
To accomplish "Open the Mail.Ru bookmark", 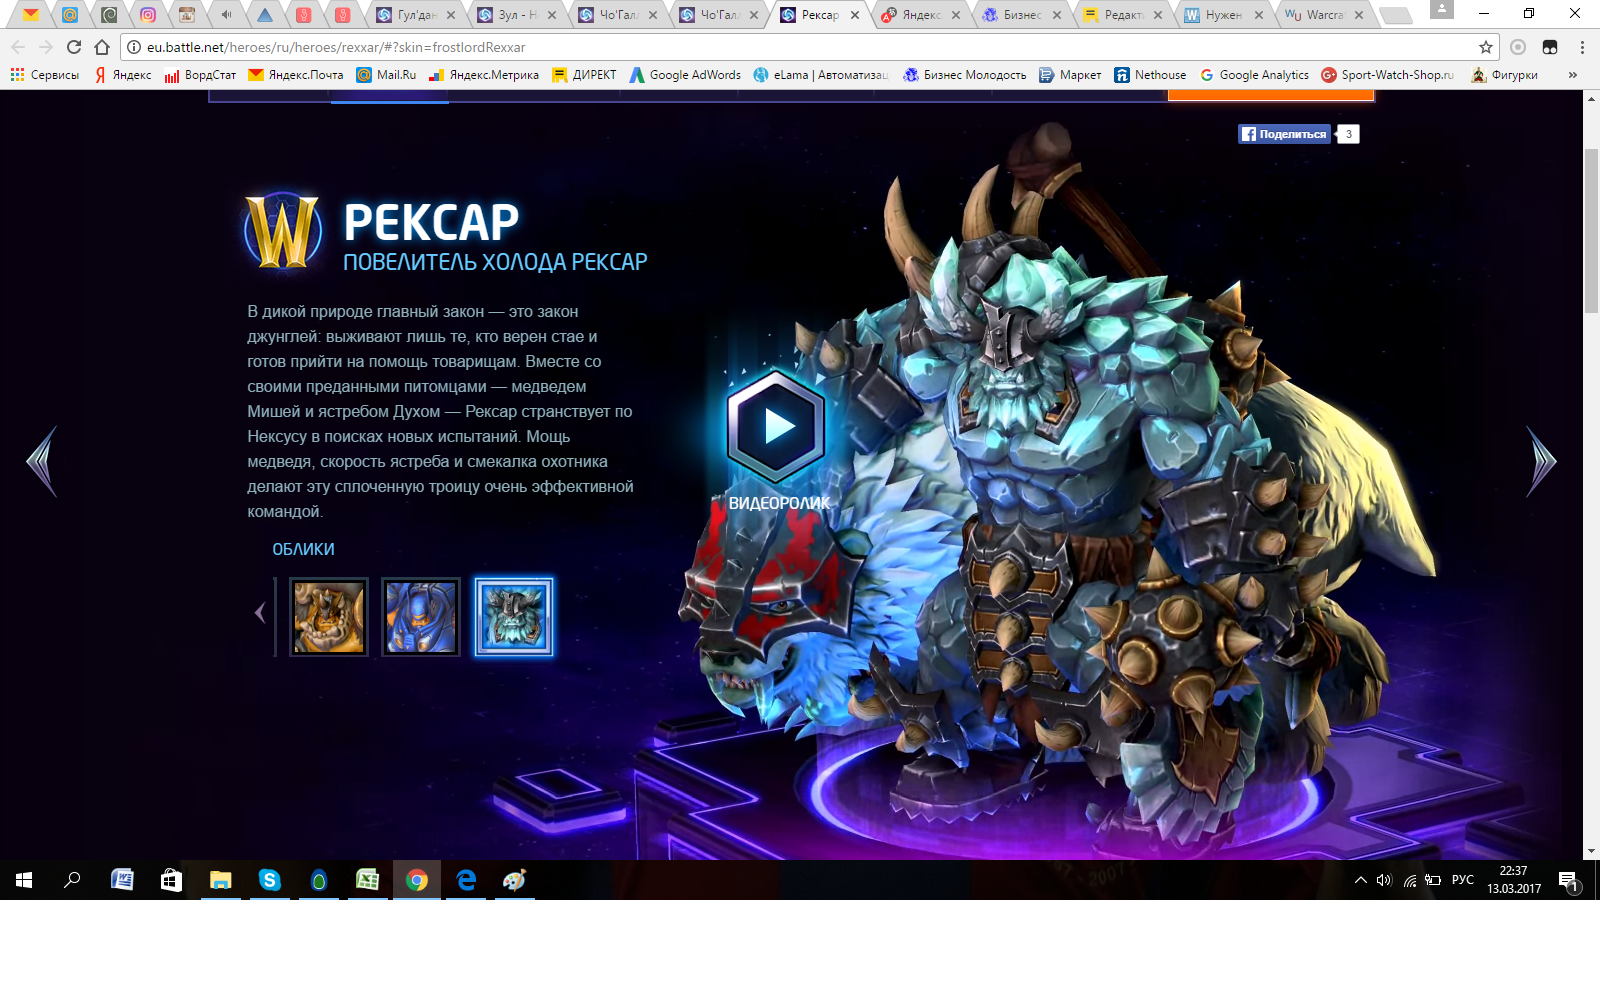I will [386, 75].
